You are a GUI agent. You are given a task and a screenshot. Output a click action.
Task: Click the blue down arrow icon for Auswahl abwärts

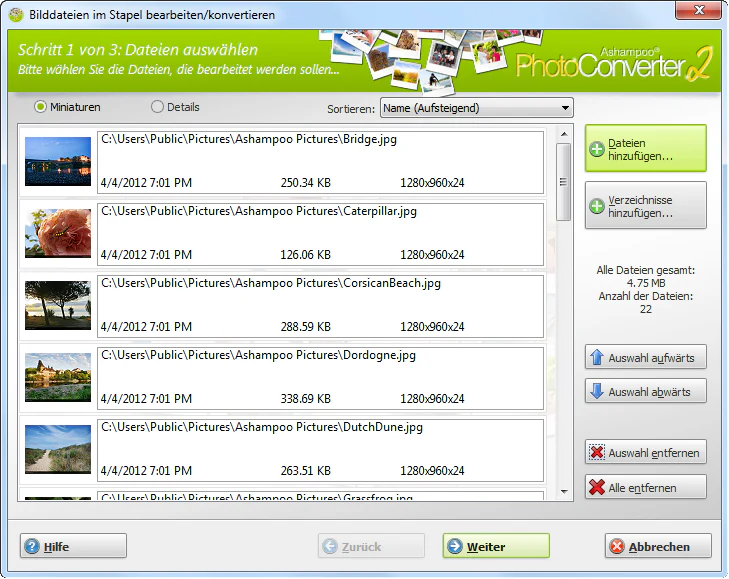point(596,391)
